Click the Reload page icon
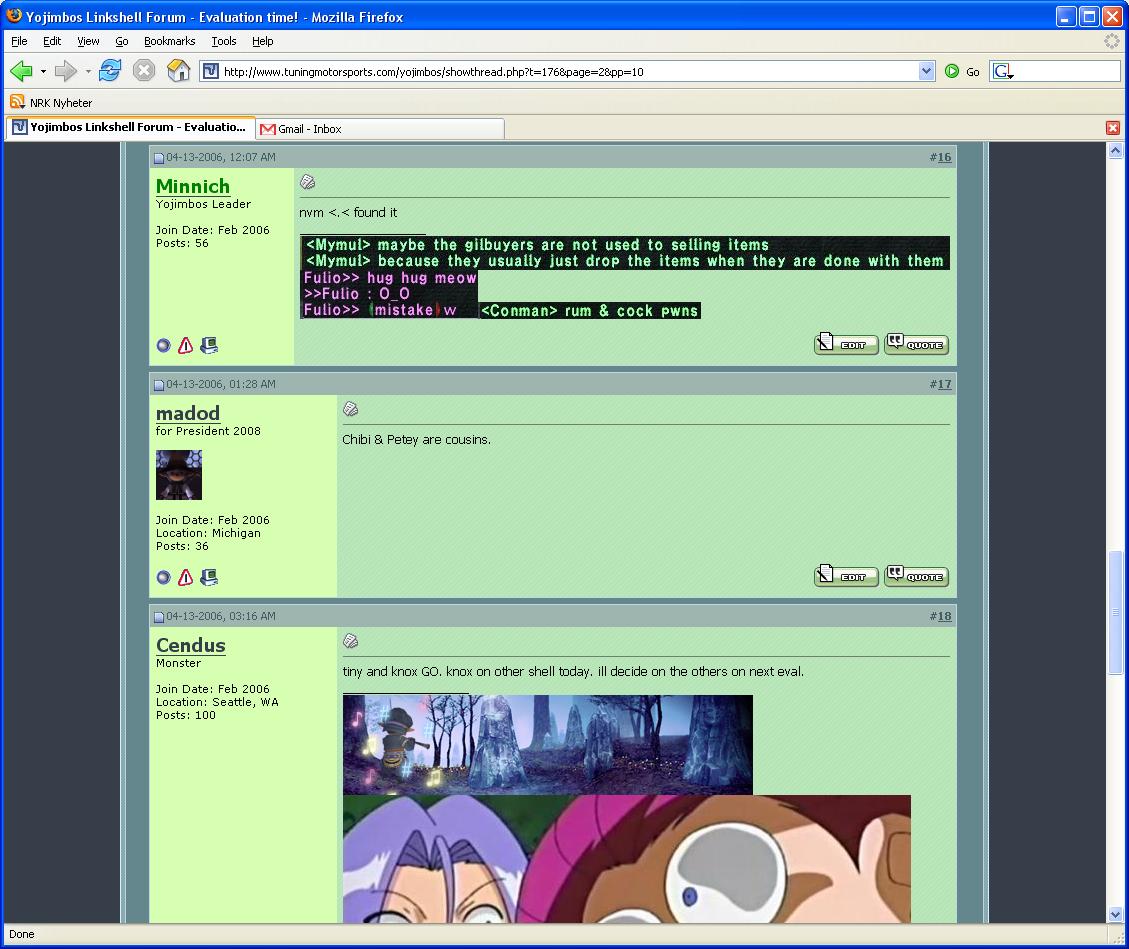 click(x=110, y=71)
